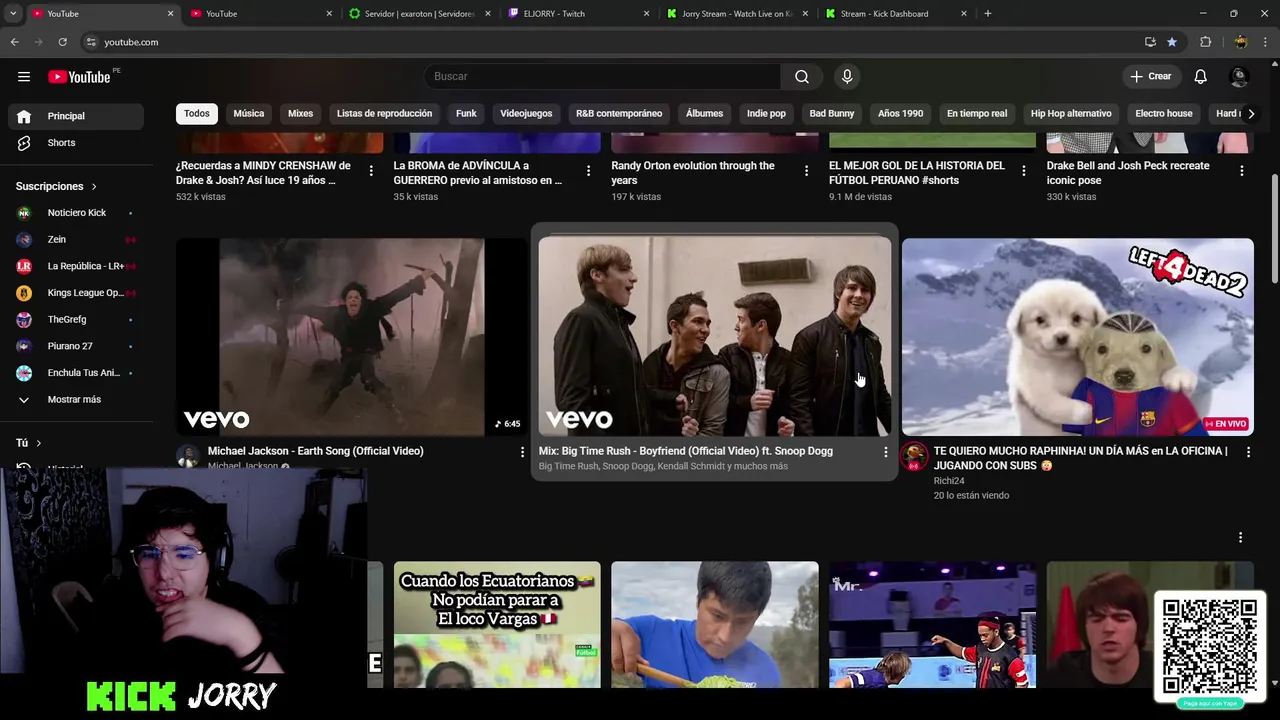Open options for MEJOR GOL short
The width and height of the screenshot is (1280, 720).
(x=1023, y=171)
